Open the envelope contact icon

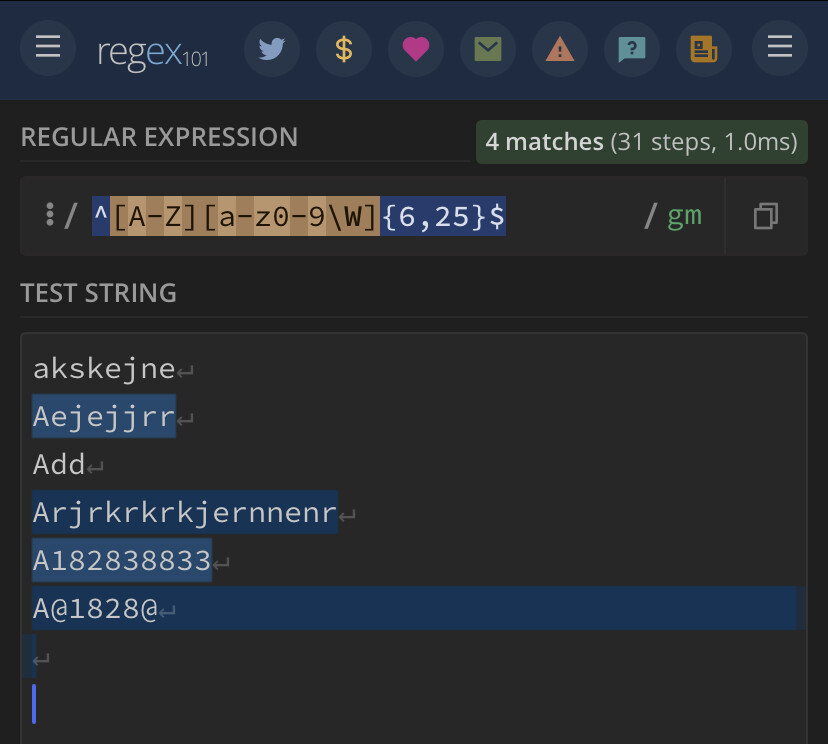coord(488,48)
